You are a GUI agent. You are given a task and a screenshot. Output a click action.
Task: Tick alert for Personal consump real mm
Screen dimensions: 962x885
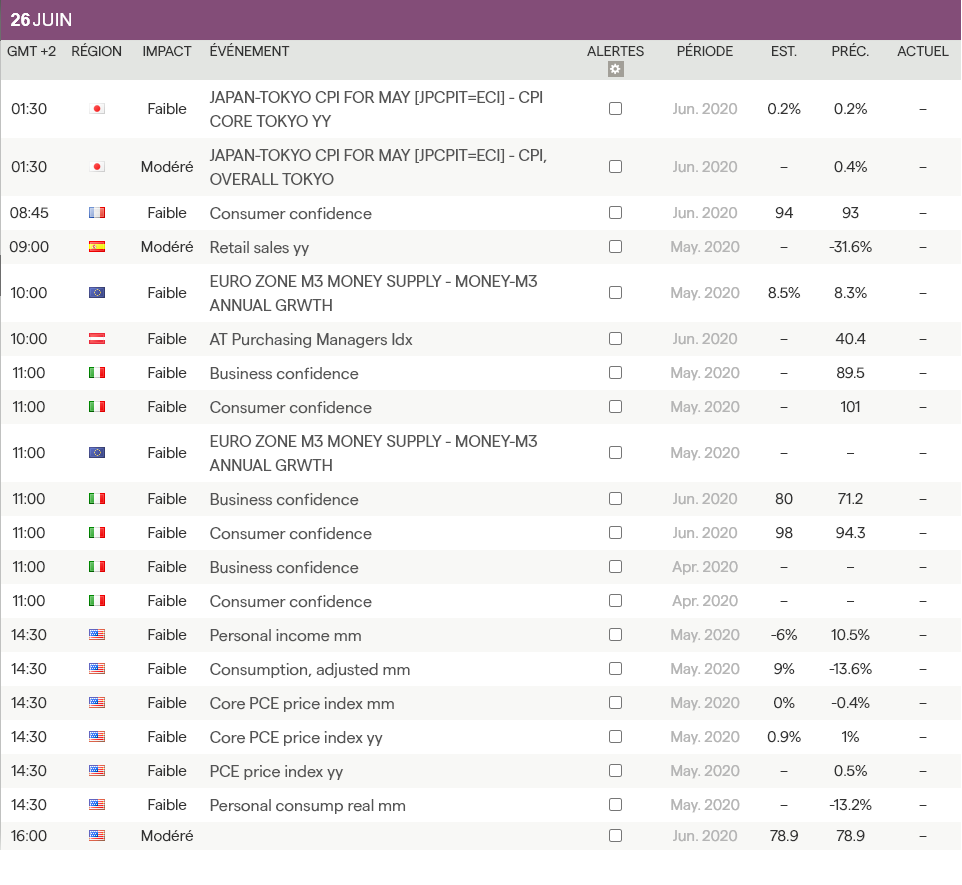615,805
